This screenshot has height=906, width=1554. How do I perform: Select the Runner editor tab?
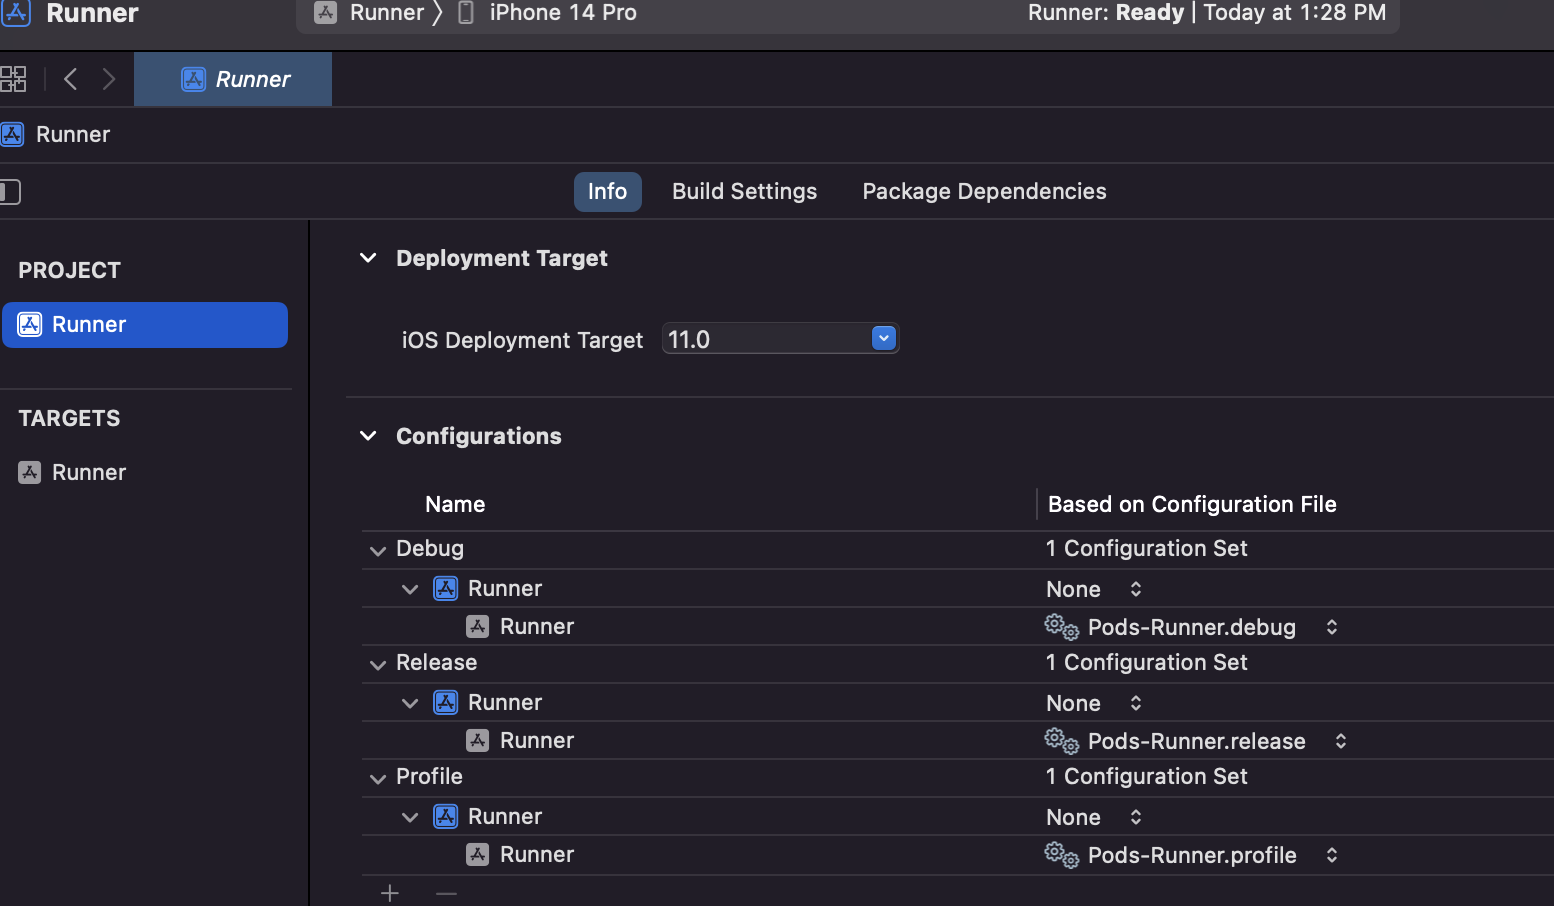click(233, 79)
